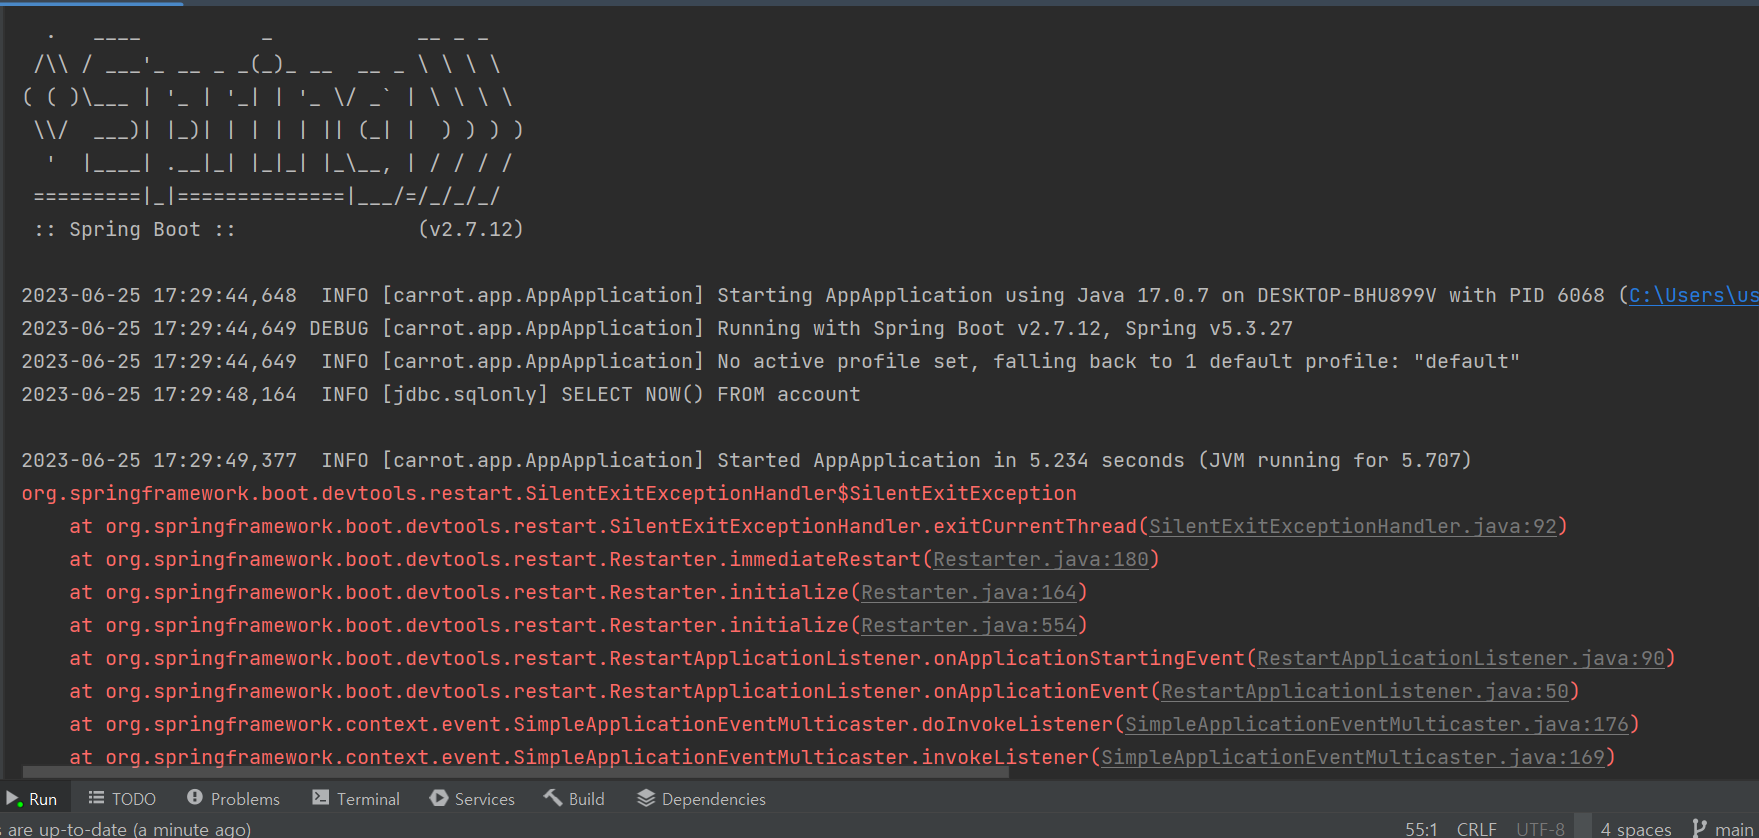This screenshot has width=1759, height=838.
Task: Open the C:\Users path link in log
Action: tap(1692, 296)
